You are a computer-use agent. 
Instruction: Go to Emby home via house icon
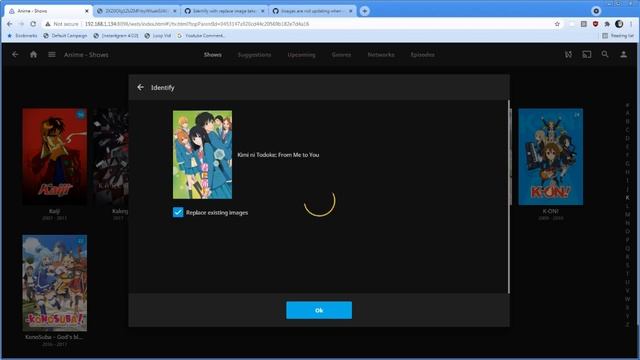point(33,54)
